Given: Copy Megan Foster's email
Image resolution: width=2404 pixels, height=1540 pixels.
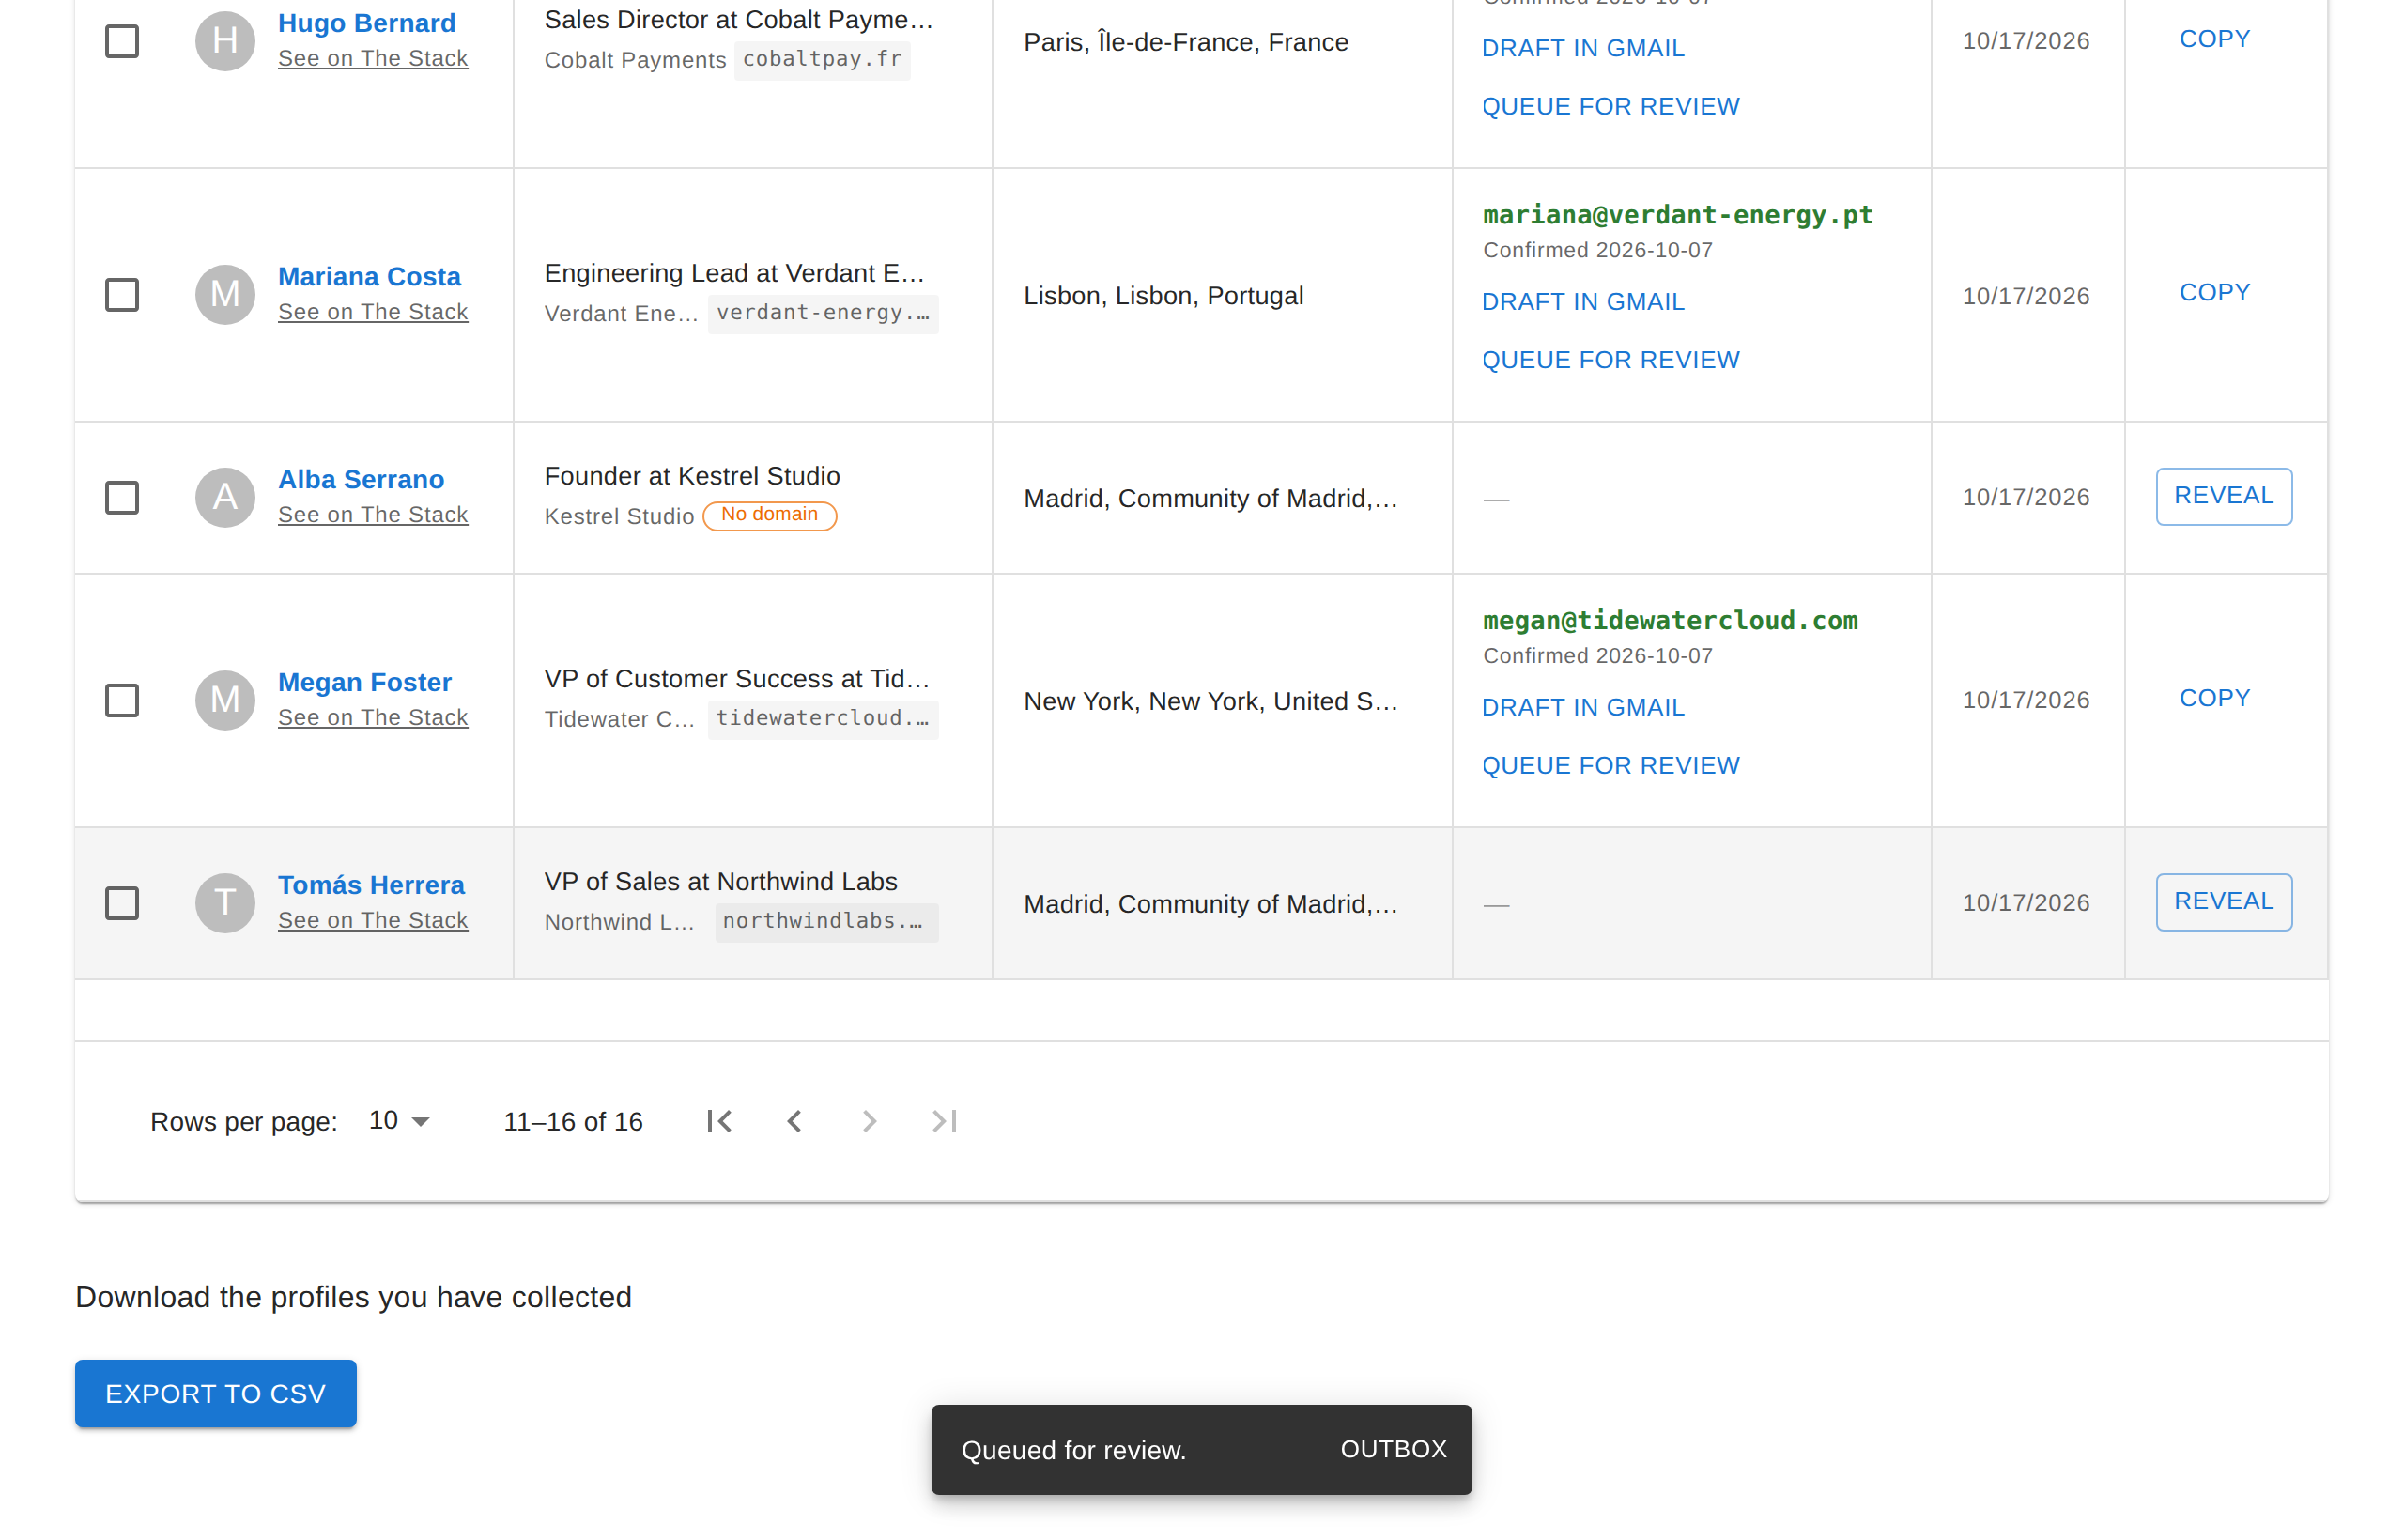Looking at the screenshot, I should 2214,698.
